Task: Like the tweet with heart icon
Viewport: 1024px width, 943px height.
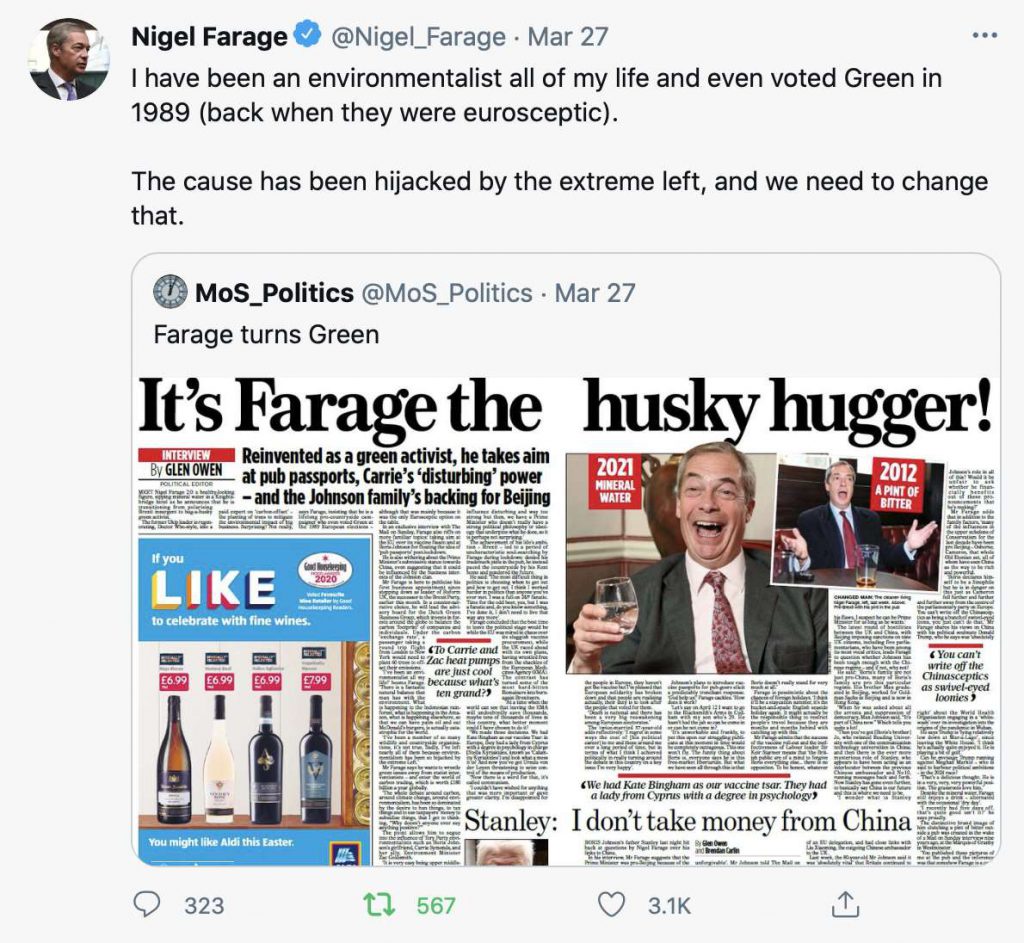Action: [x=612, y=905]
